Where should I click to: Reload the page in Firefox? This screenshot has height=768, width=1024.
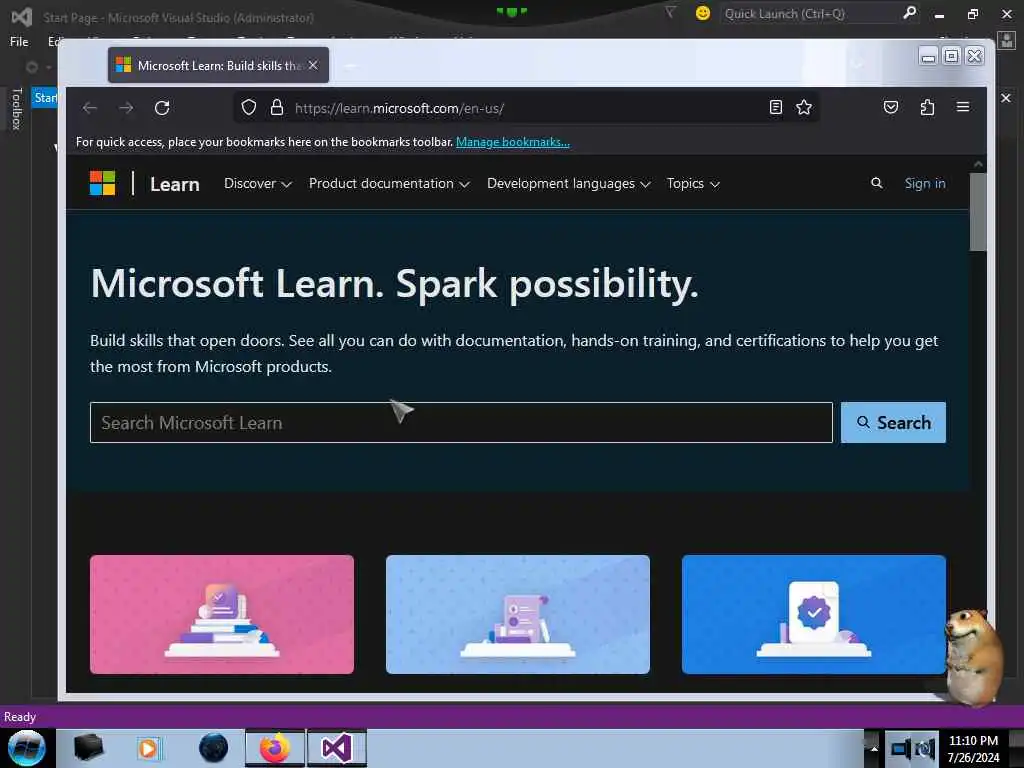162,108
